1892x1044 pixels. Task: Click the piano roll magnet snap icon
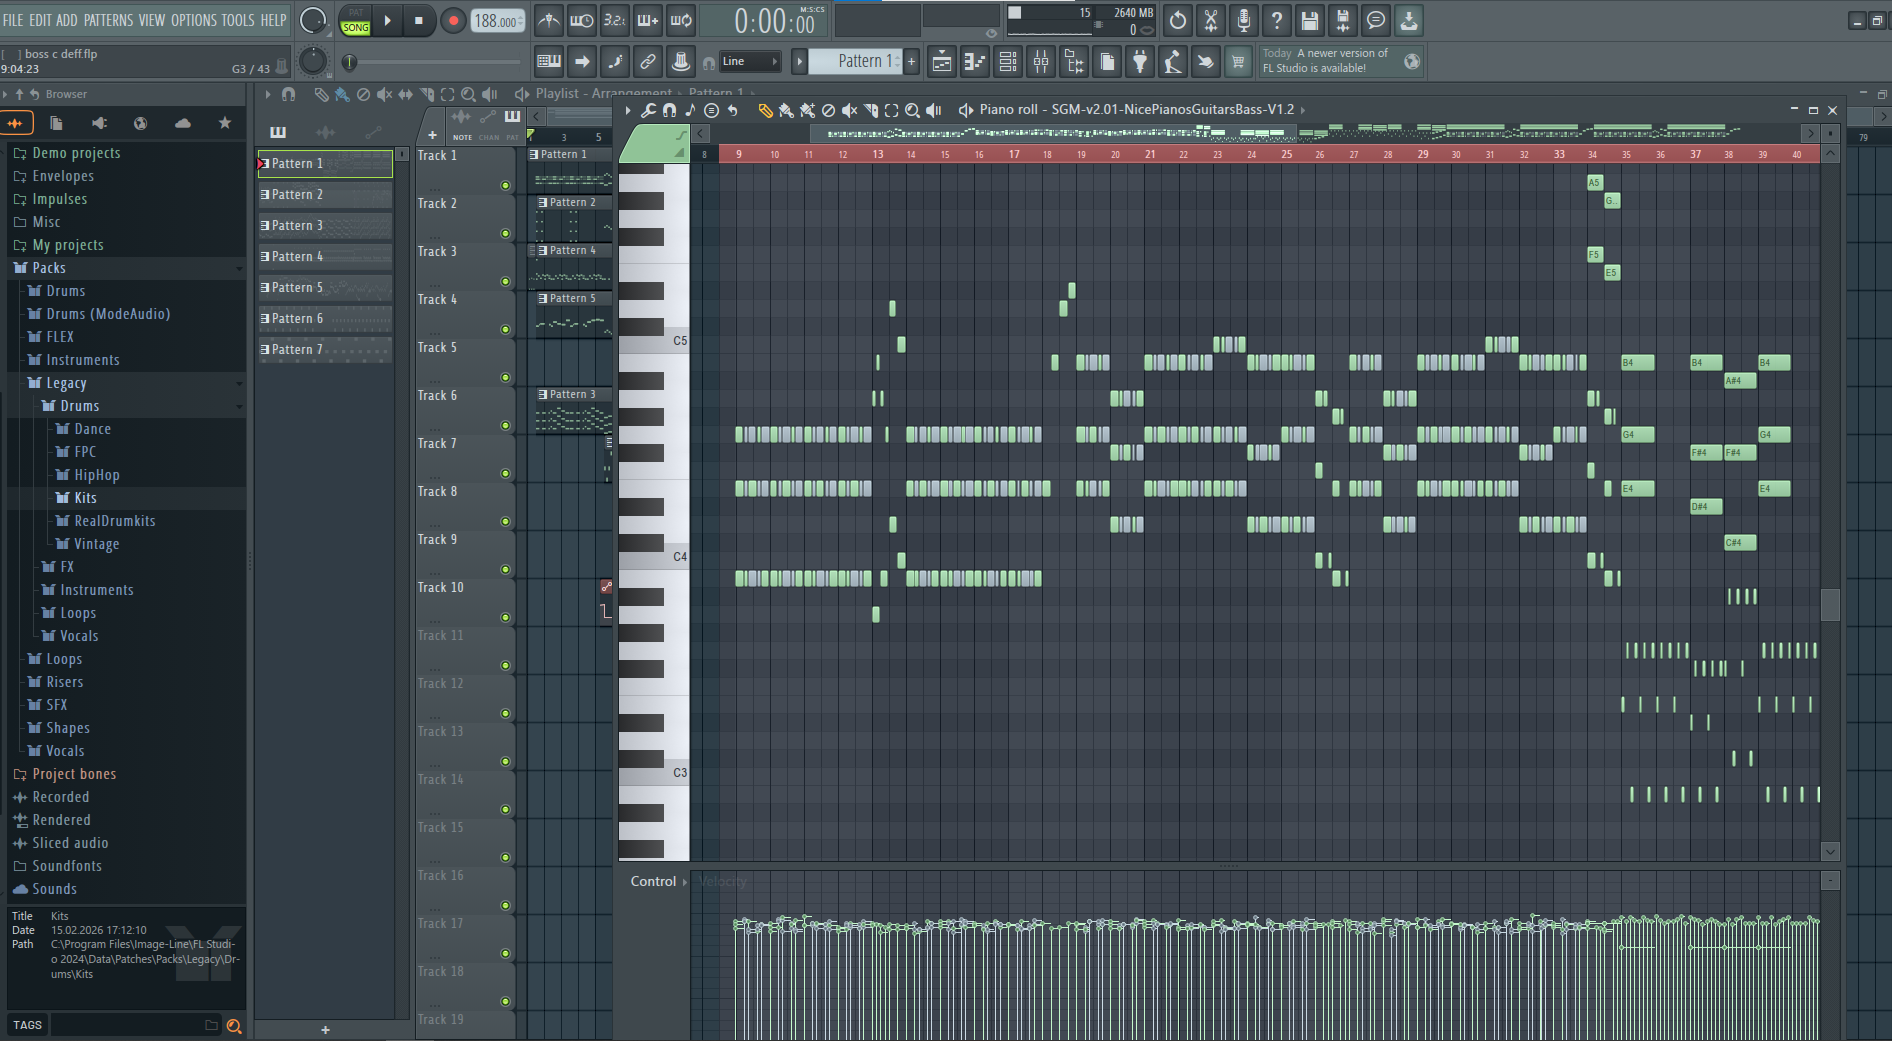pos(669,110)
